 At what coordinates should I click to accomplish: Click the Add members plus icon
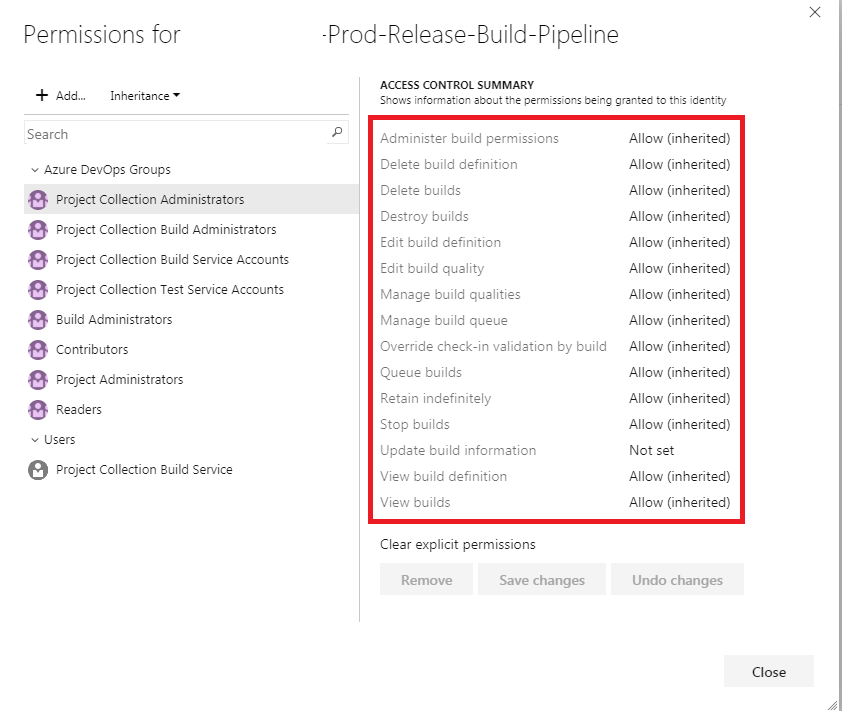(40, 96)
